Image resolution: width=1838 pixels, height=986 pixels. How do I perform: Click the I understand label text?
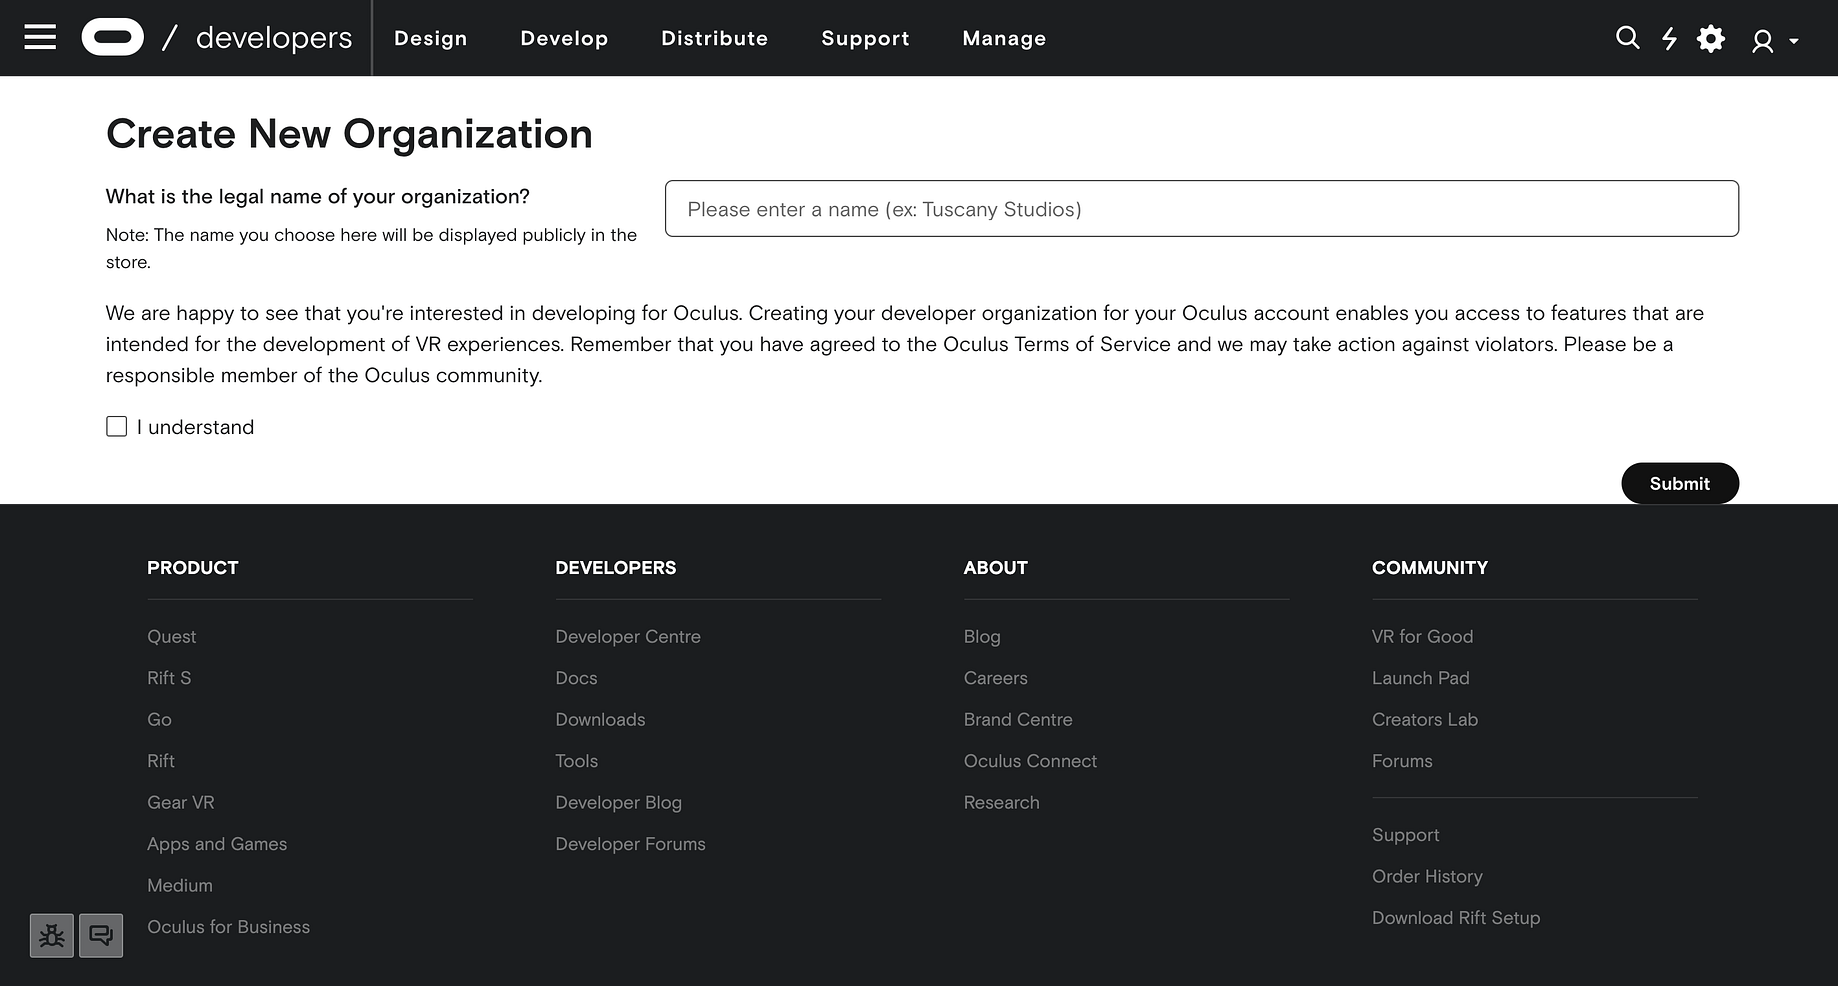(195, 427)
